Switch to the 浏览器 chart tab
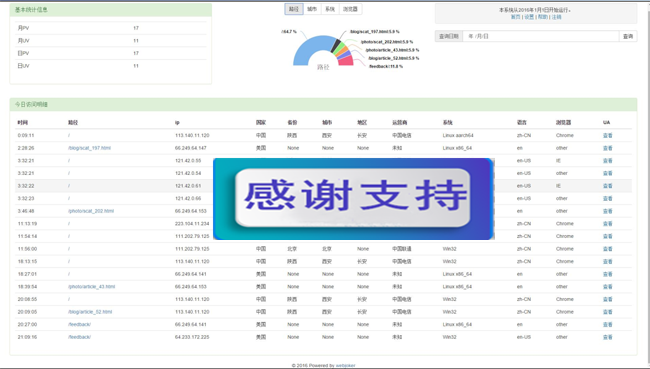The image size is (650, 369). [350, 9]
